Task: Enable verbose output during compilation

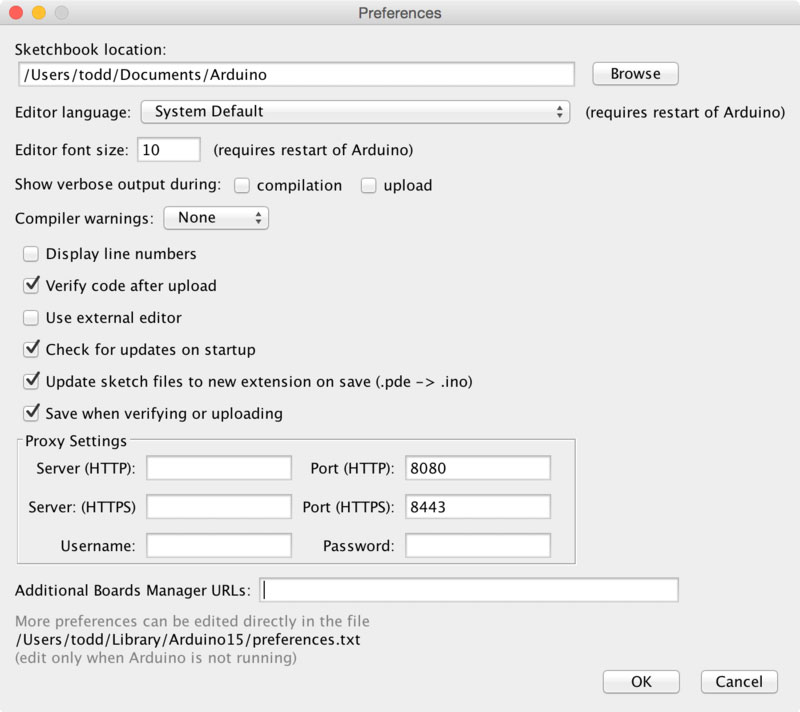Action: [240, 185]
